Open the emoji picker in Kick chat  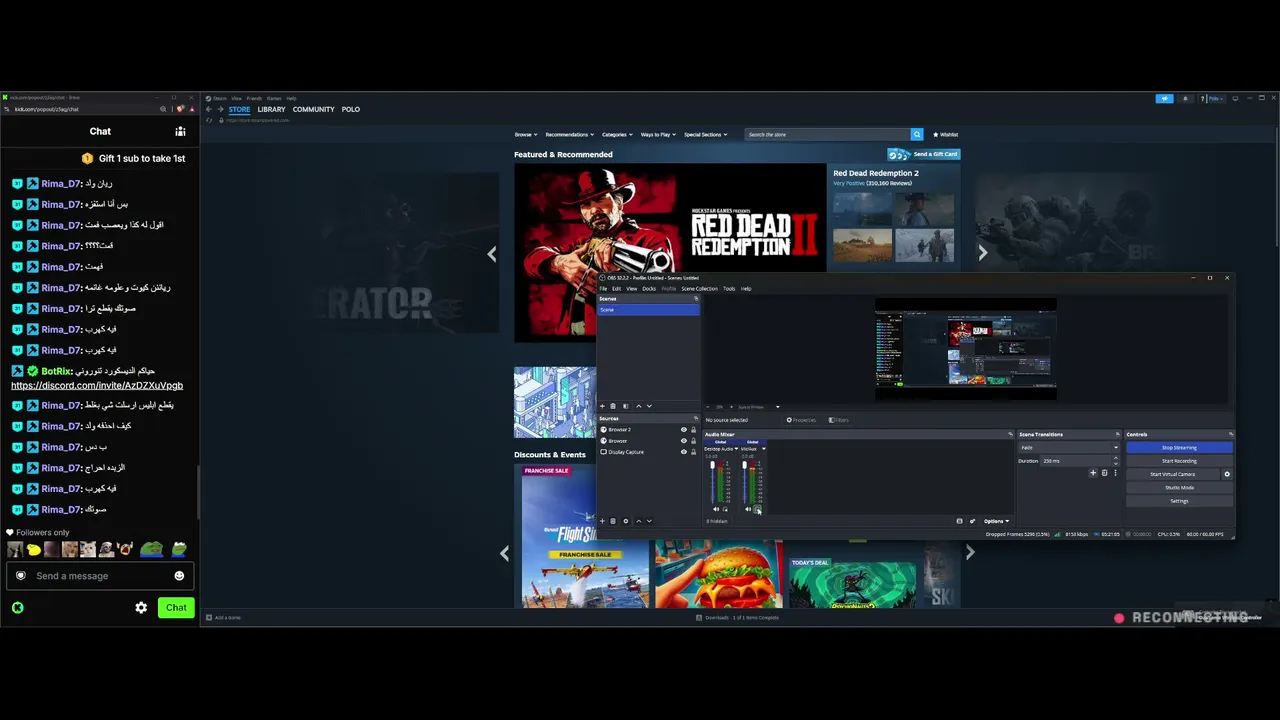[x=179, y=576]
